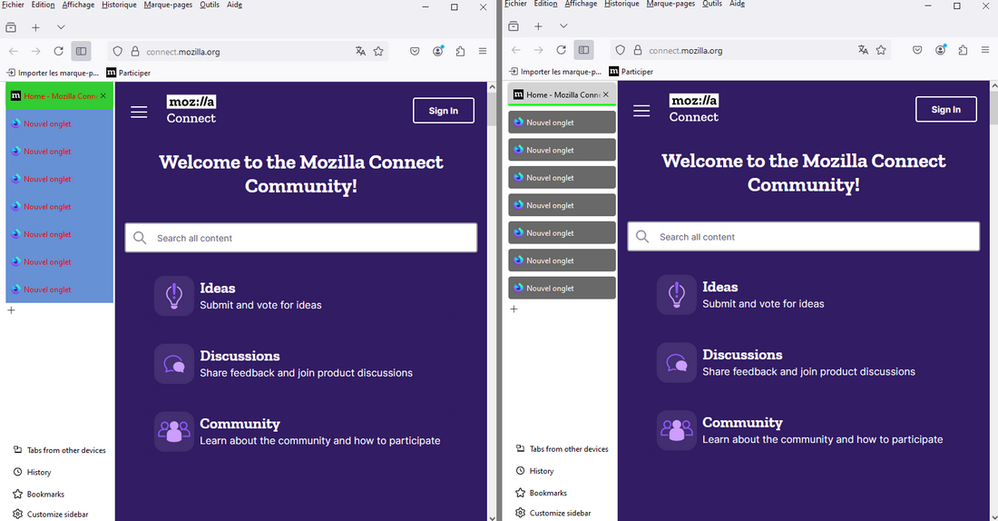
Task: Toggle the bookmark star in the left window
Action: pos(379,51)
